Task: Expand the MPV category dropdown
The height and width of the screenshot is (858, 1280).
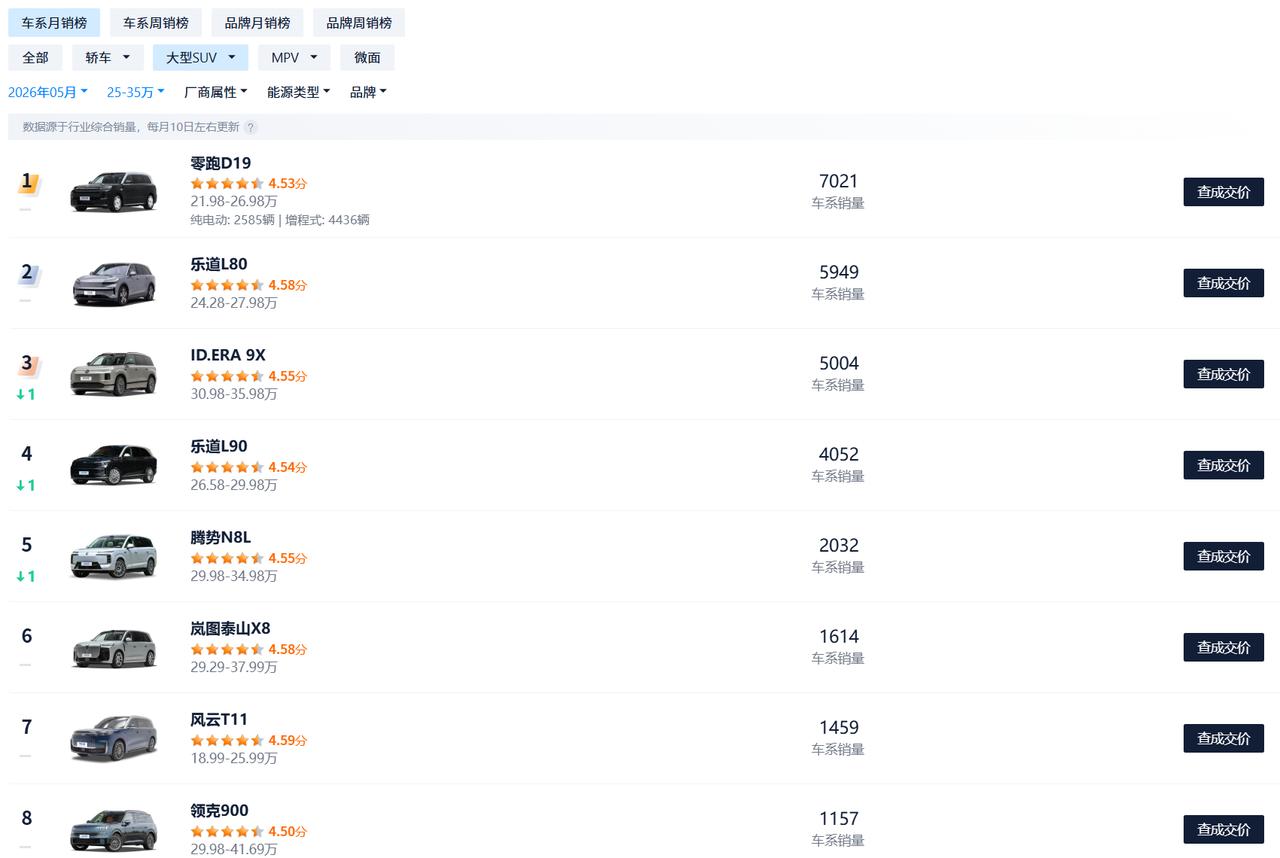Action: coord(294,58)
